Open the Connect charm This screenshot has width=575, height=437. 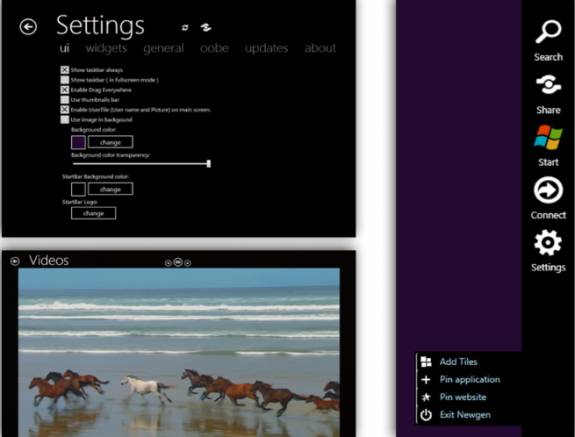548,198
